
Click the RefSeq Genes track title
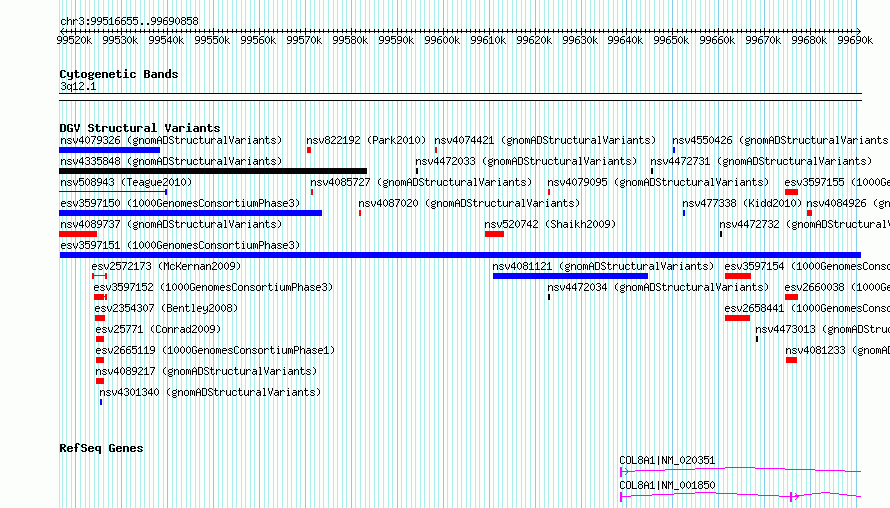(101, 448)
